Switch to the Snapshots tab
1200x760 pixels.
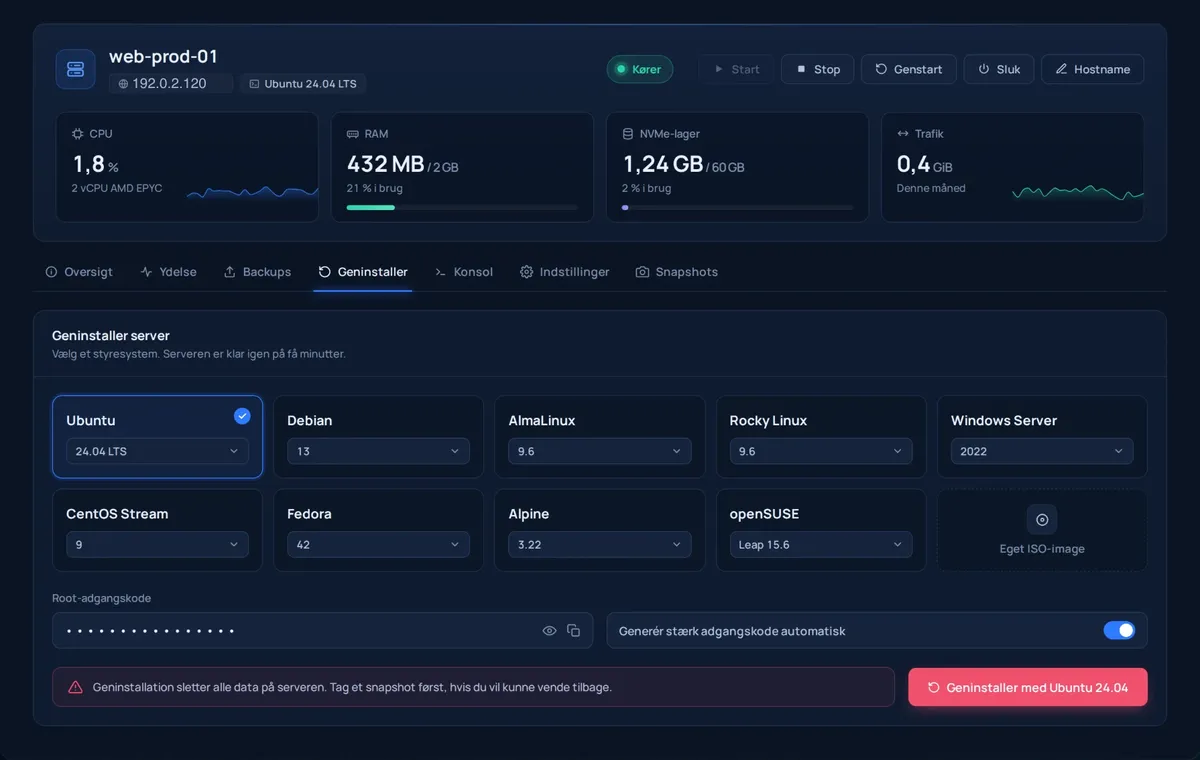pyautogui.click(x=677, y=272)
